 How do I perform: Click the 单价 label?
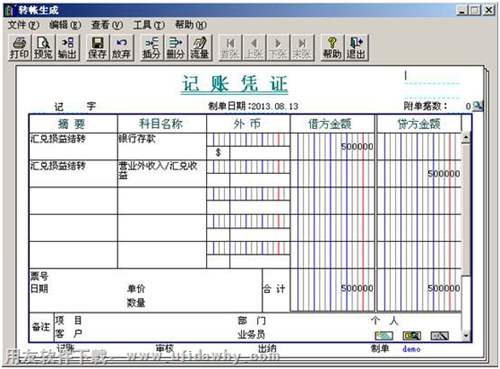click(136, 288)
